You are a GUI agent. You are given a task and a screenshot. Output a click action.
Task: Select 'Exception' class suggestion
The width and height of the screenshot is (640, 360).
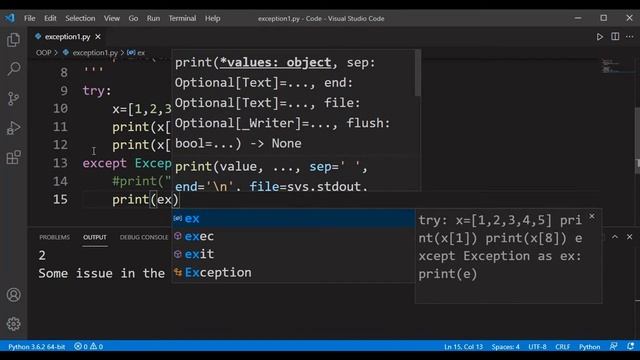click(x=293, y=272)
